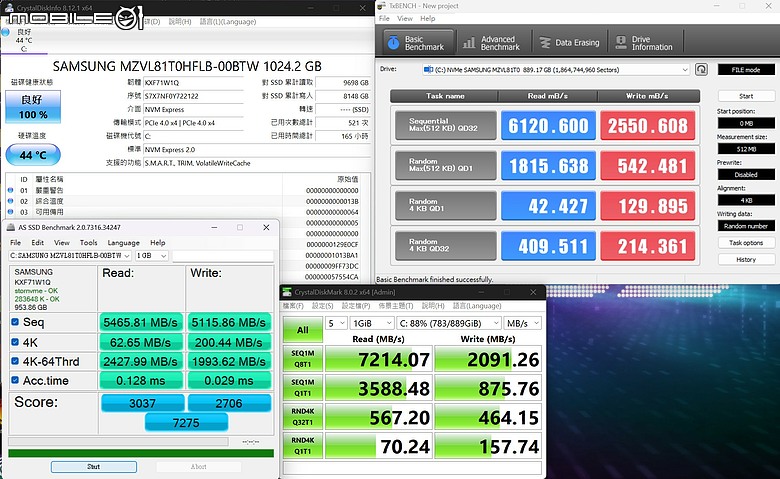The image size is (780, 479).
Task: Click the AS SSD window title icon
Action: tap(11, 227)
